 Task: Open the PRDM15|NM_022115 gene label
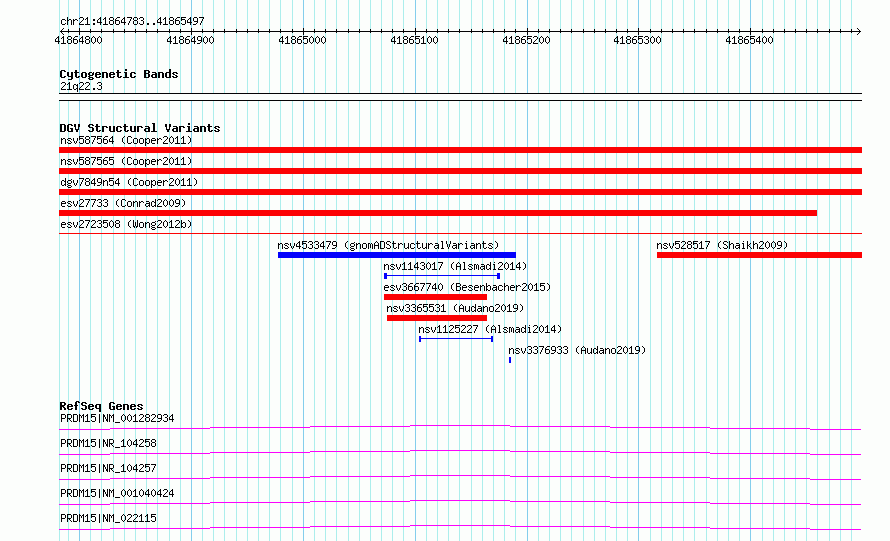(x=108, y=518)
